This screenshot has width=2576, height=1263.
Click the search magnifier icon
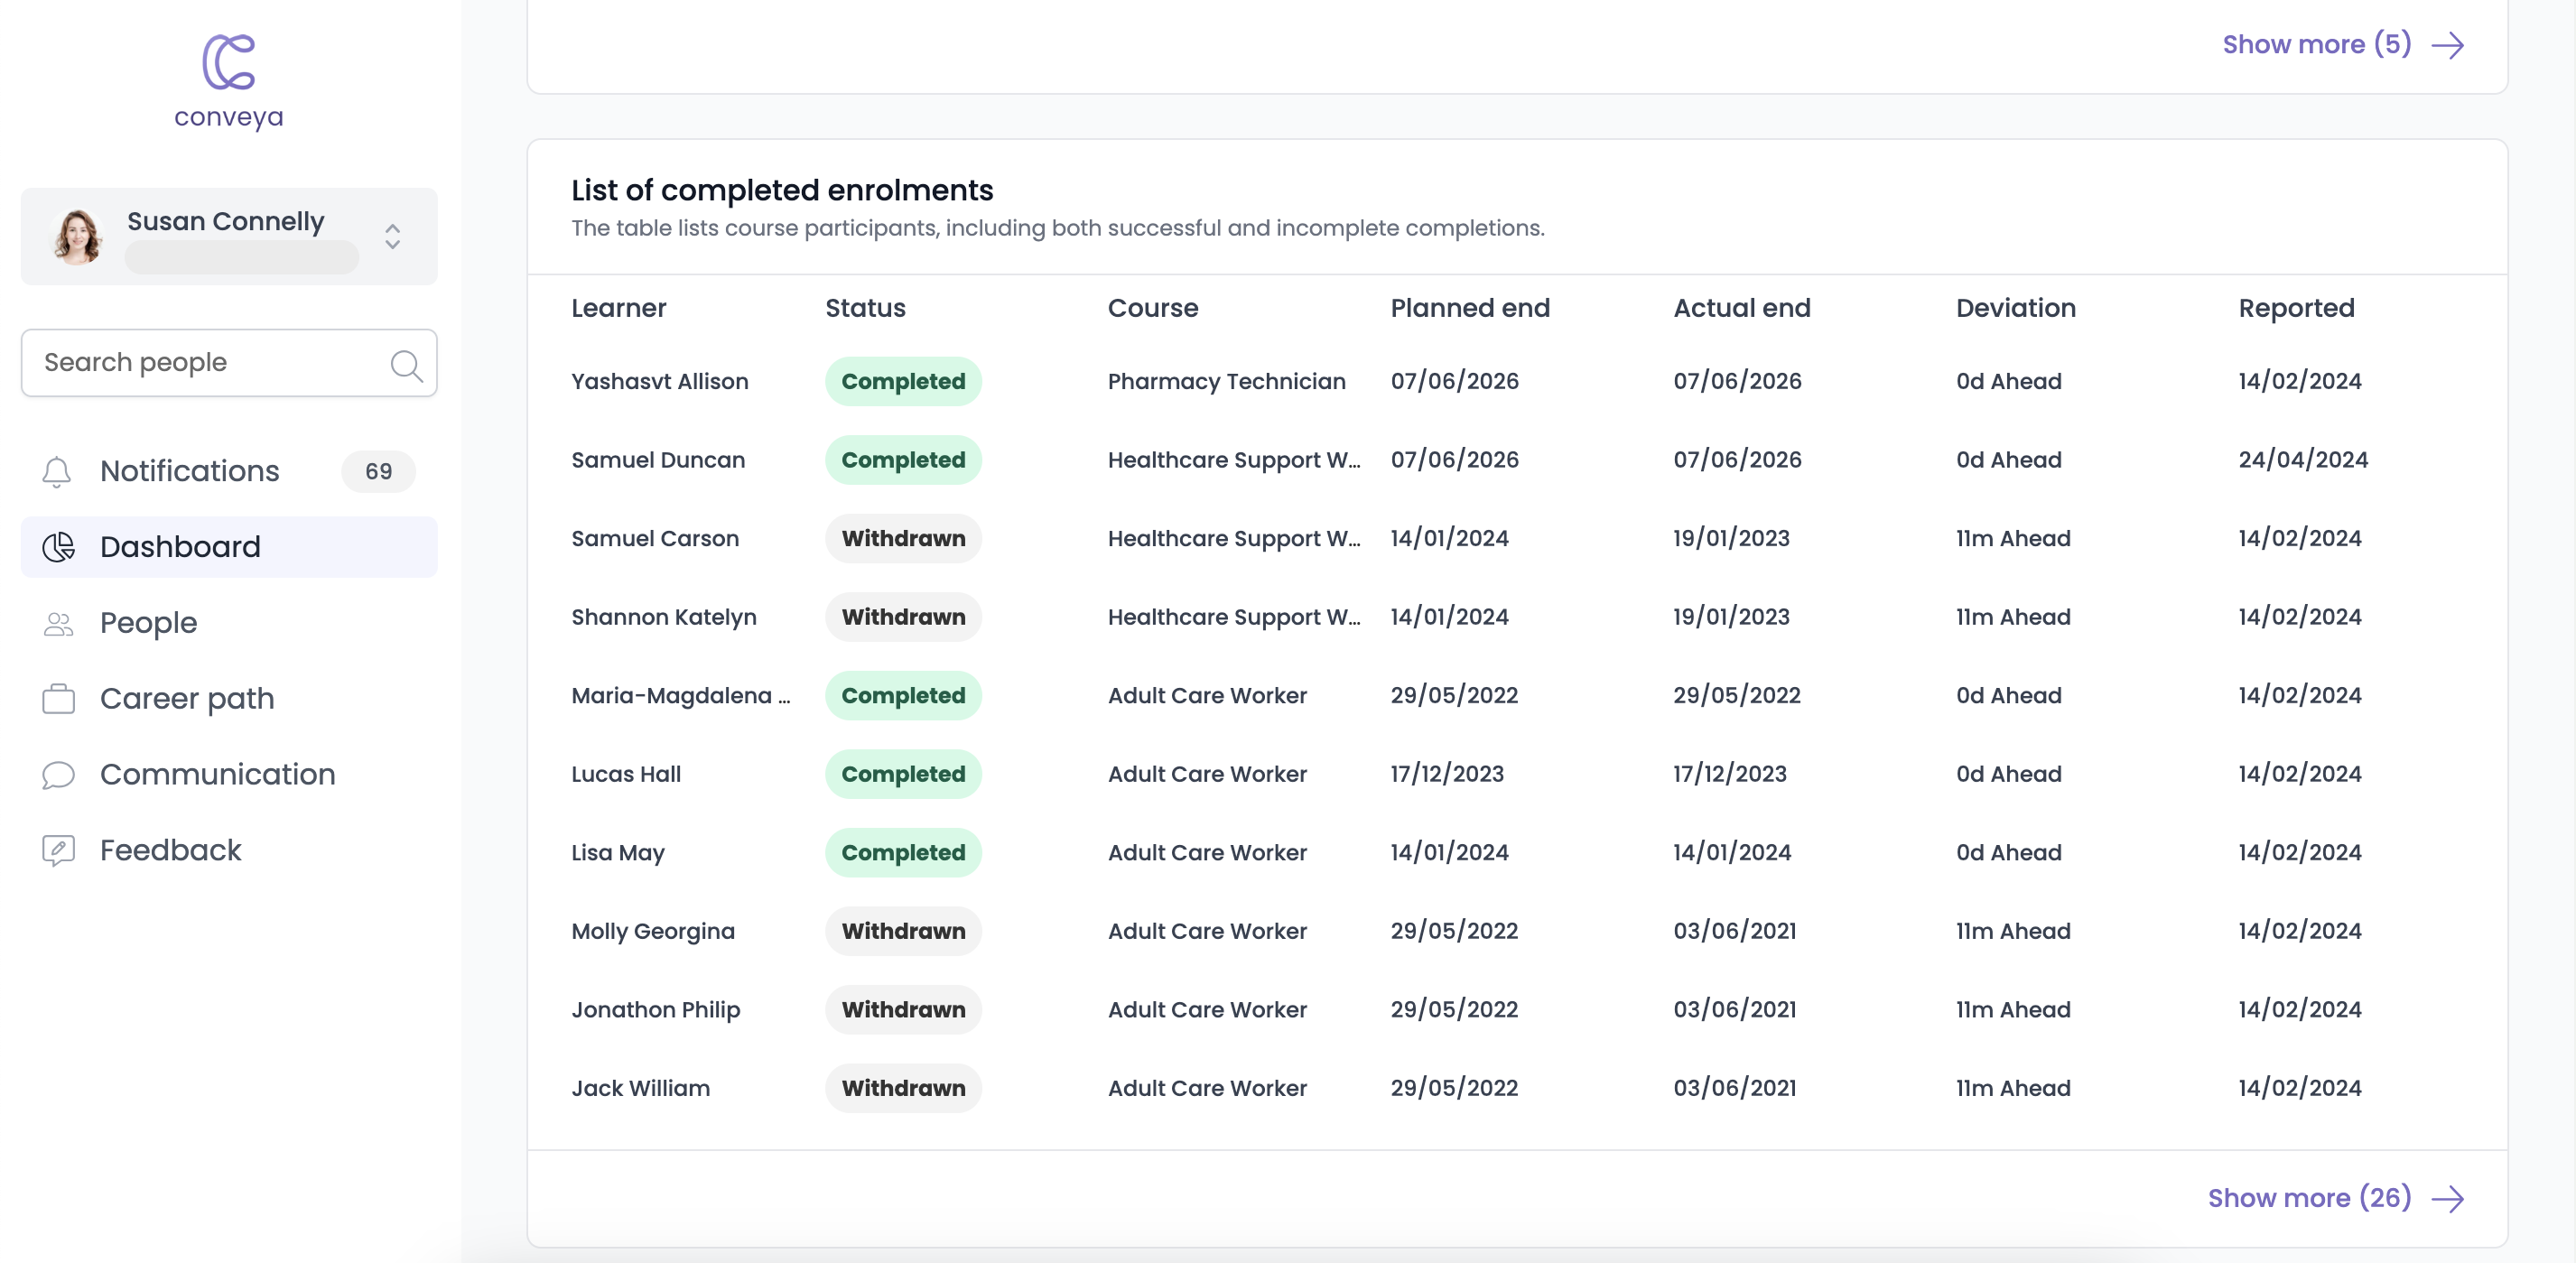(406, 365)
